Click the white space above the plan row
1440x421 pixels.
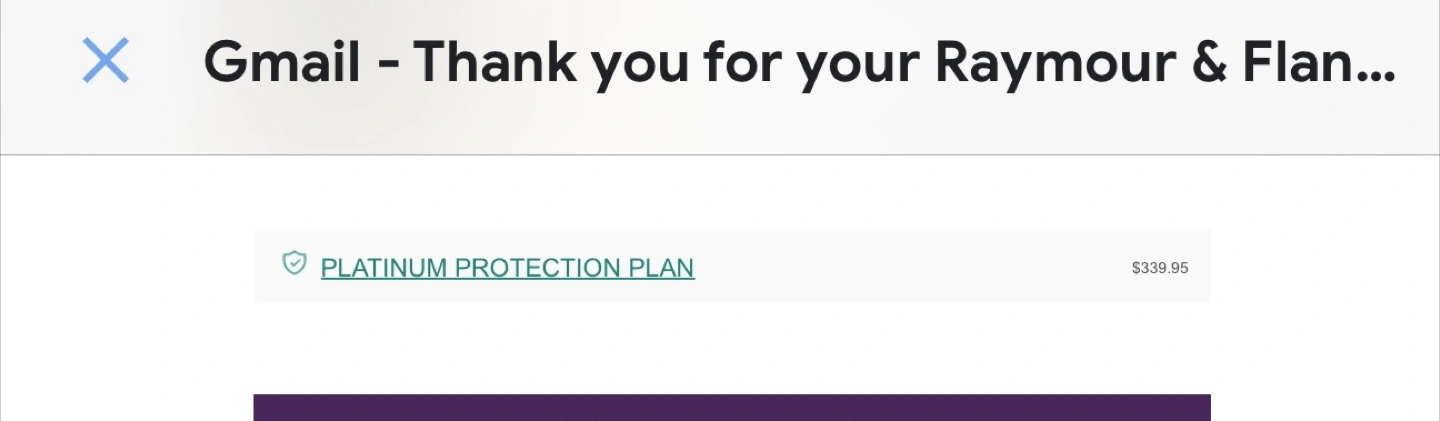(x=732, y=193)
